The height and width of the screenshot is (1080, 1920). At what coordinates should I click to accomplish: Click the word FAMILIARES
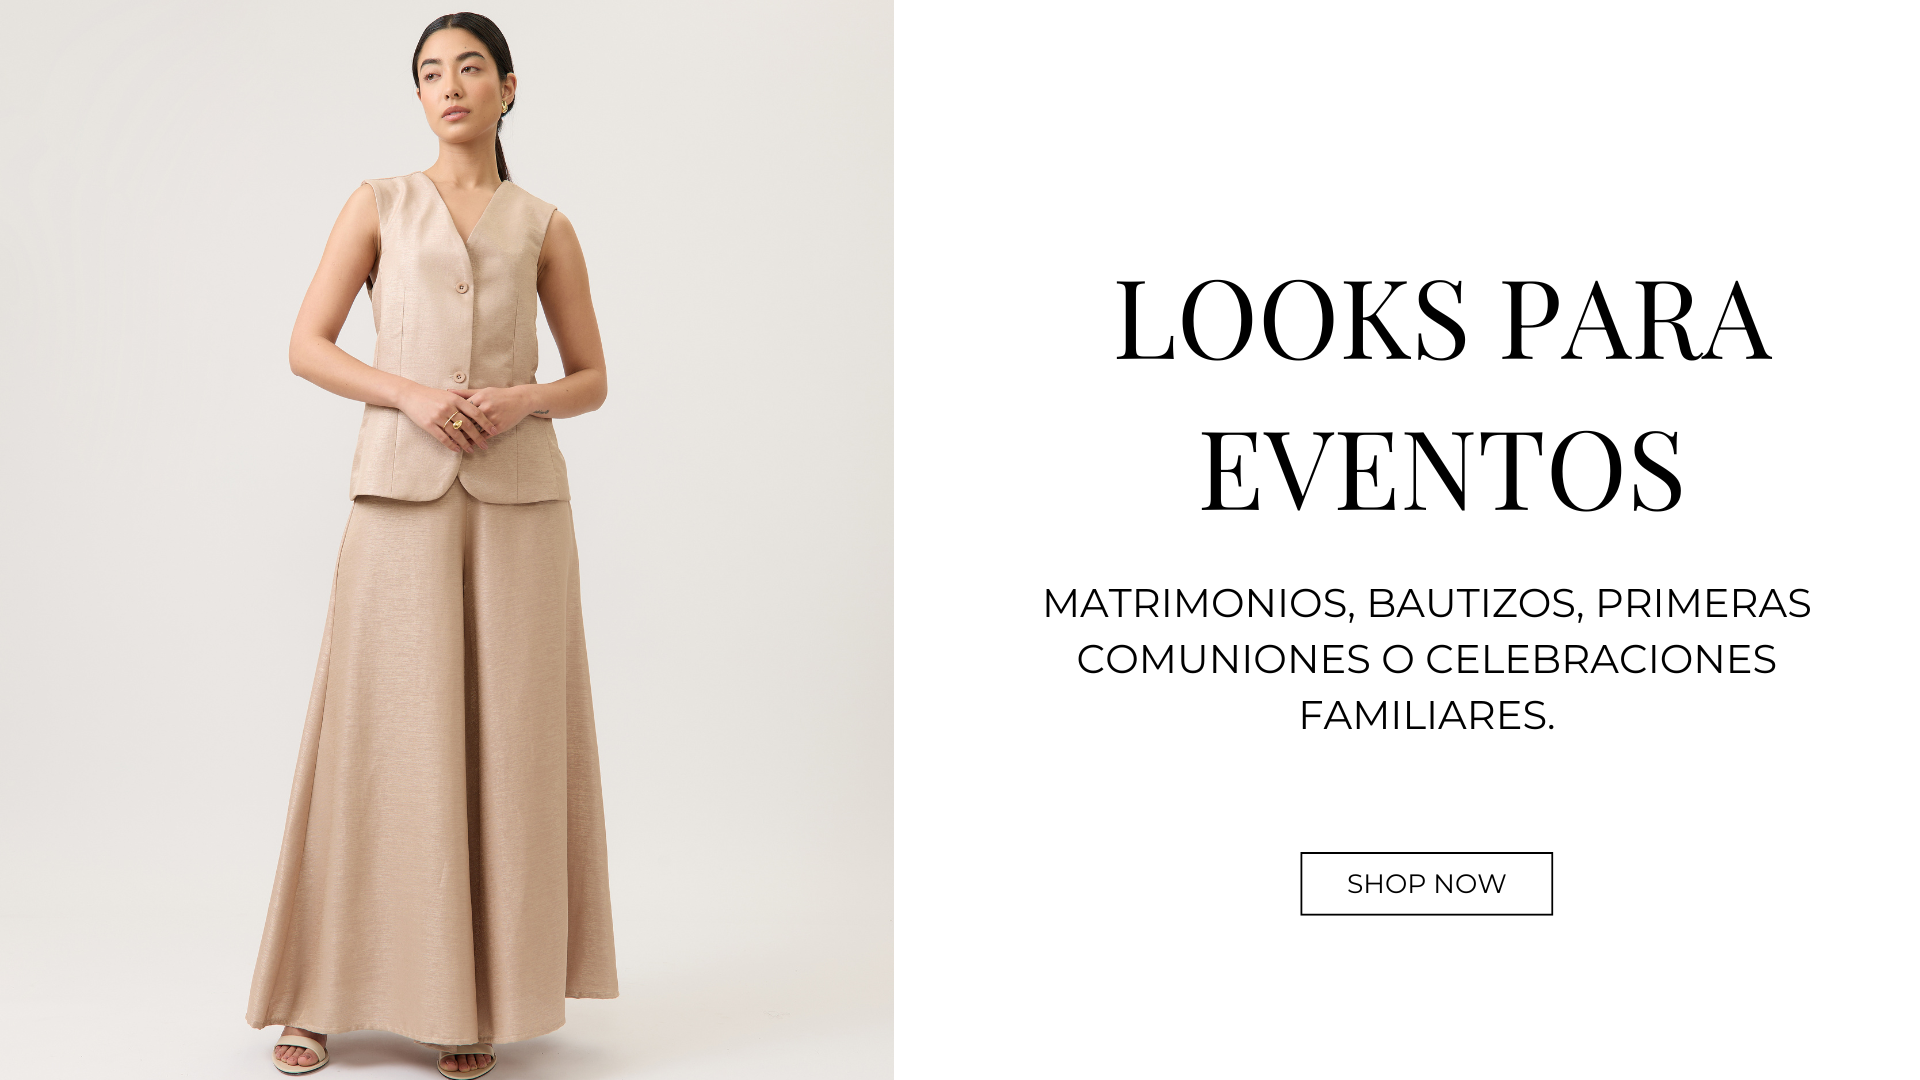click(1426, 715)
